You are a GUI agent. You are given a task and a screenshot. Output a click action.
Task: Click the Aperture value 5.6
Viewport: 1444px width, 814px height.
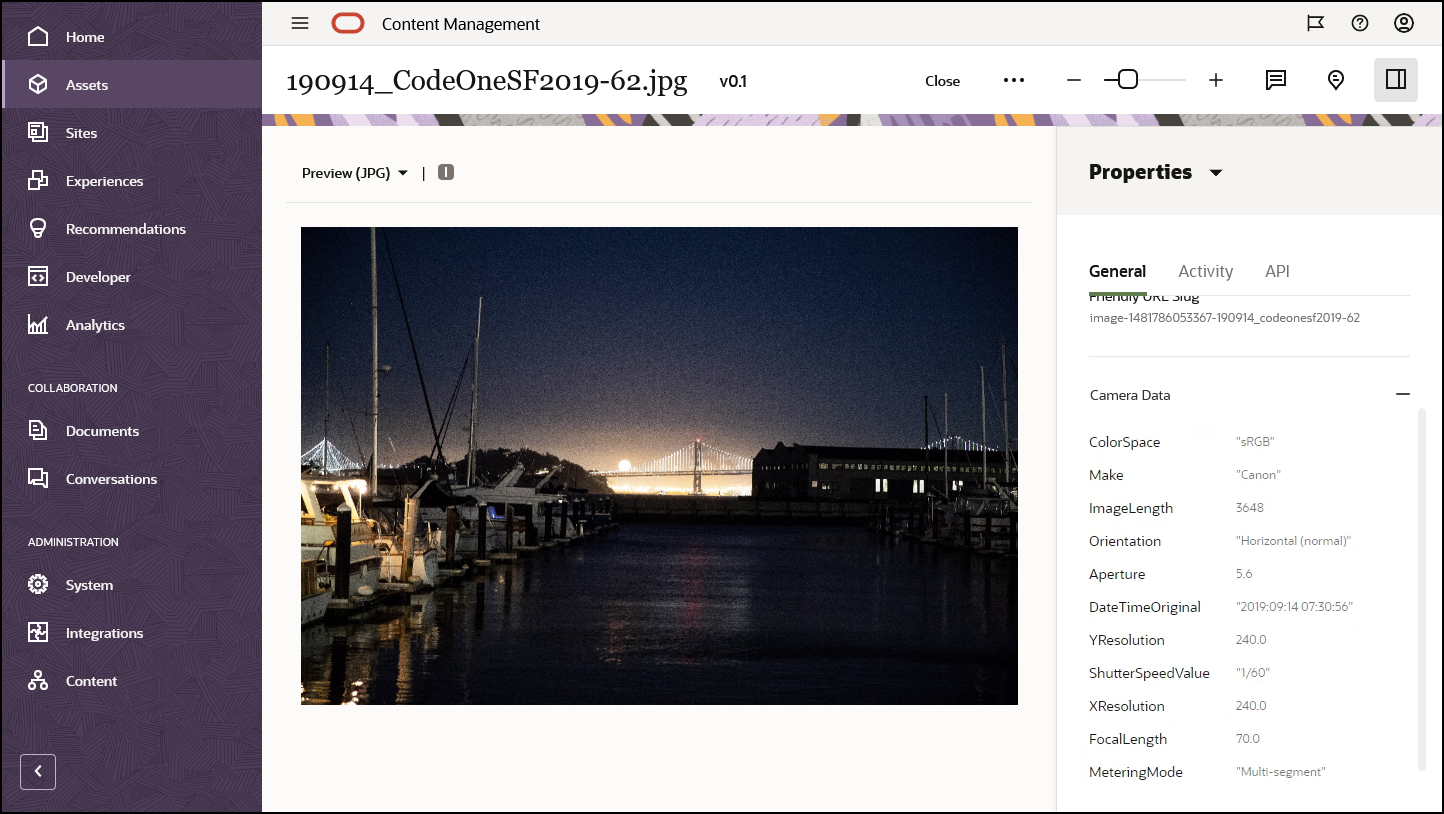pos(1244,574)
